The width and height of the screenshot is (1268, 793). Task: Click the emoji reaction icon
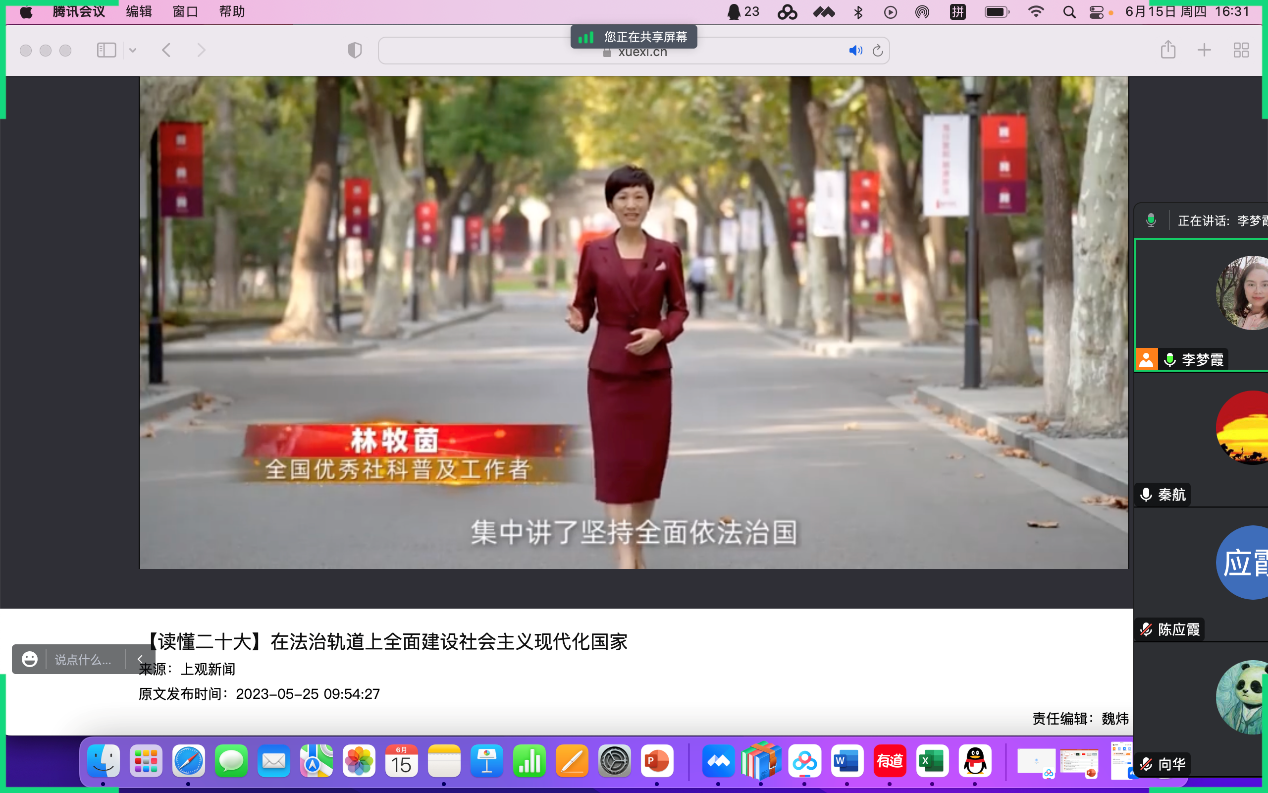(30, 659)
